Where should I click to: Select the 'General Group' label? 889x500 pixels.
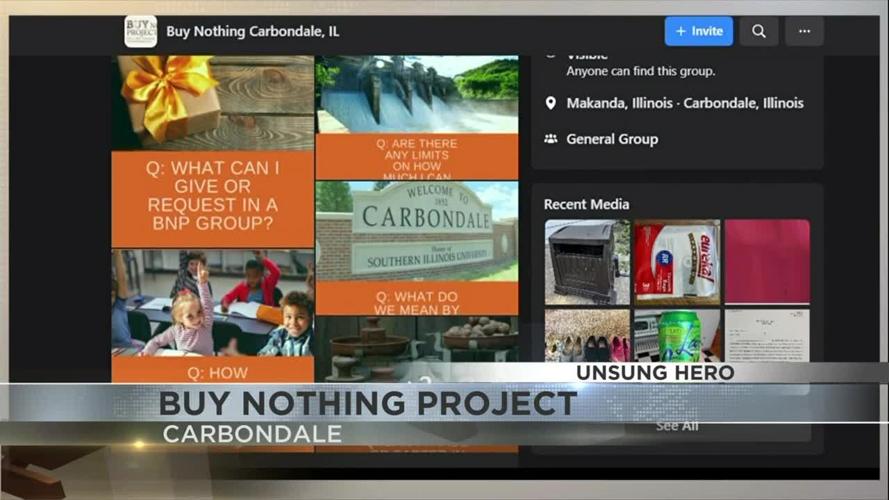612,139
